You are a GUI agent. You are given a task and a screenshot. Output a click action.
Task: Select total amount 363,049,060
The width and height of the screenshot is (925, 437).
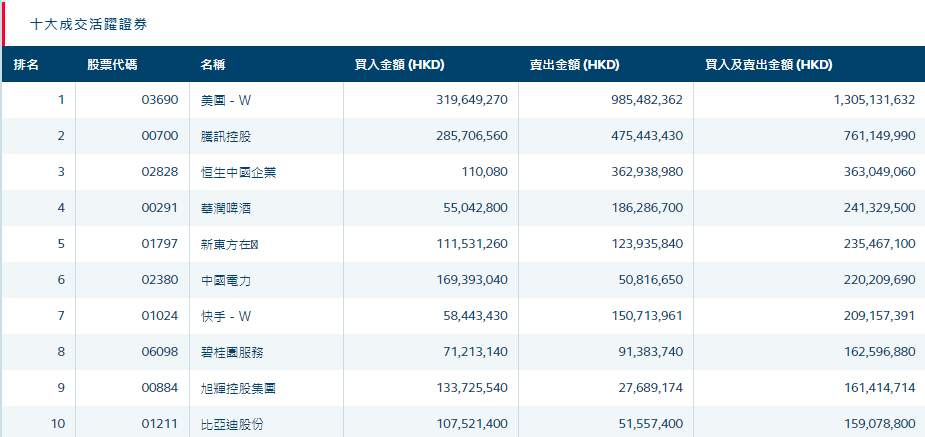click(880, 172)
